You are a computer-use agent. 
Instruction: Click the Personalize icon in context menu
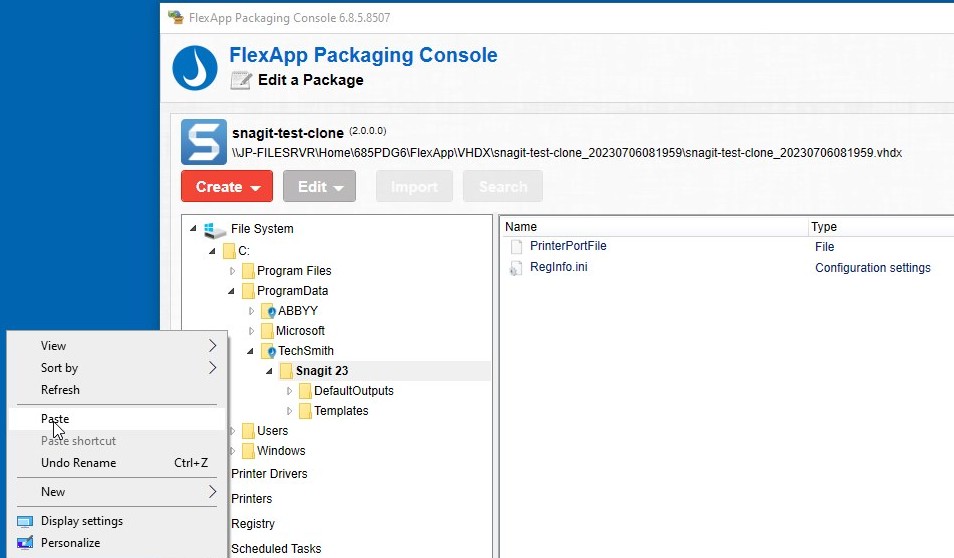point(25,543)
